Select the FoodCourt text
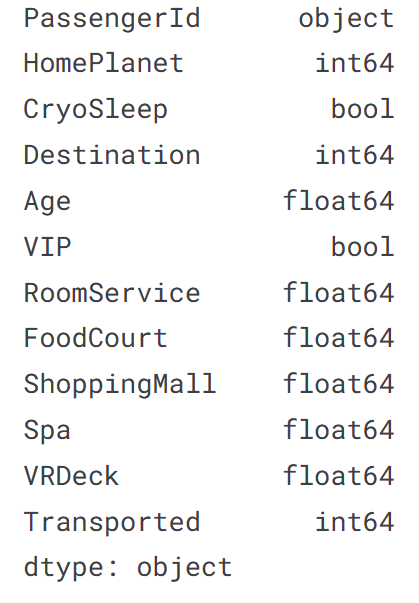Screen dimensions: 419x603 pos(96,338)
